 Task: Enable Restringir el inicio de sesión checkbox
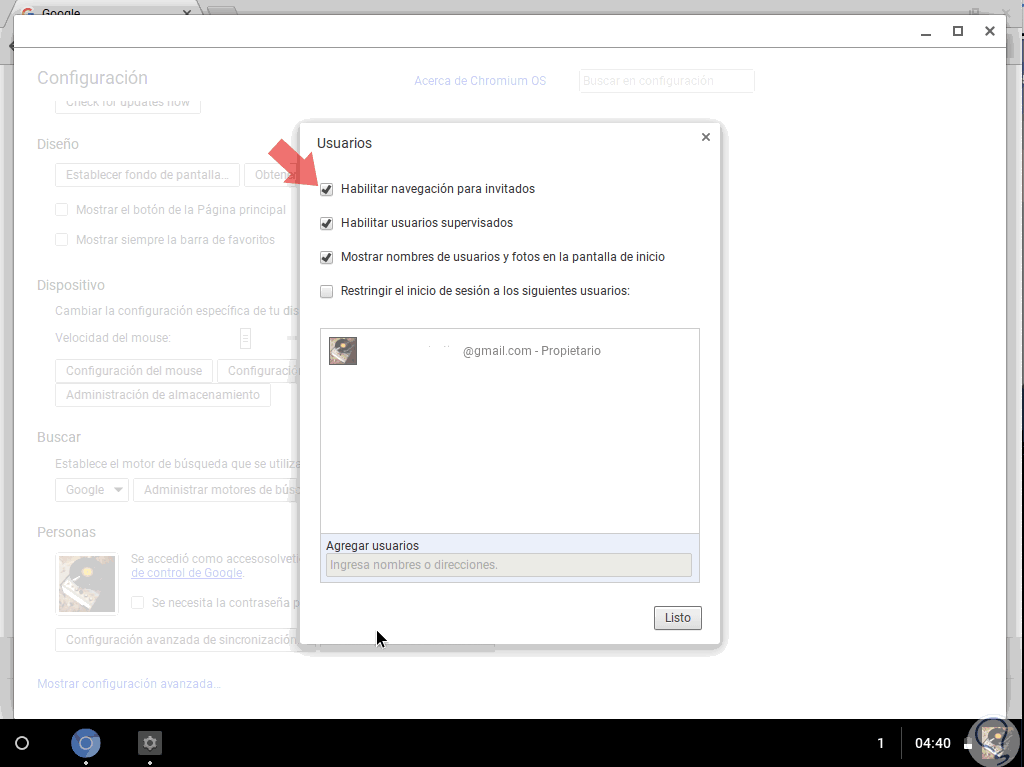tap(327, 291)
